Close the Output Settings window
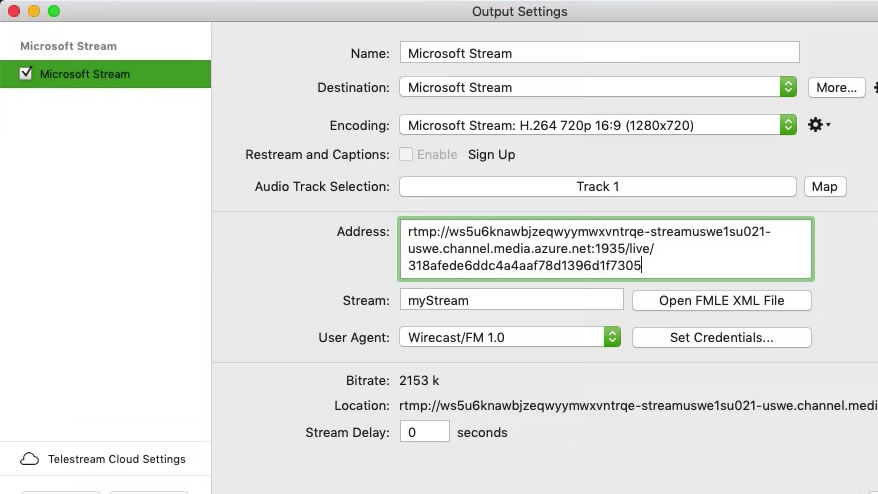878x494 pixels. coord(14,11)
